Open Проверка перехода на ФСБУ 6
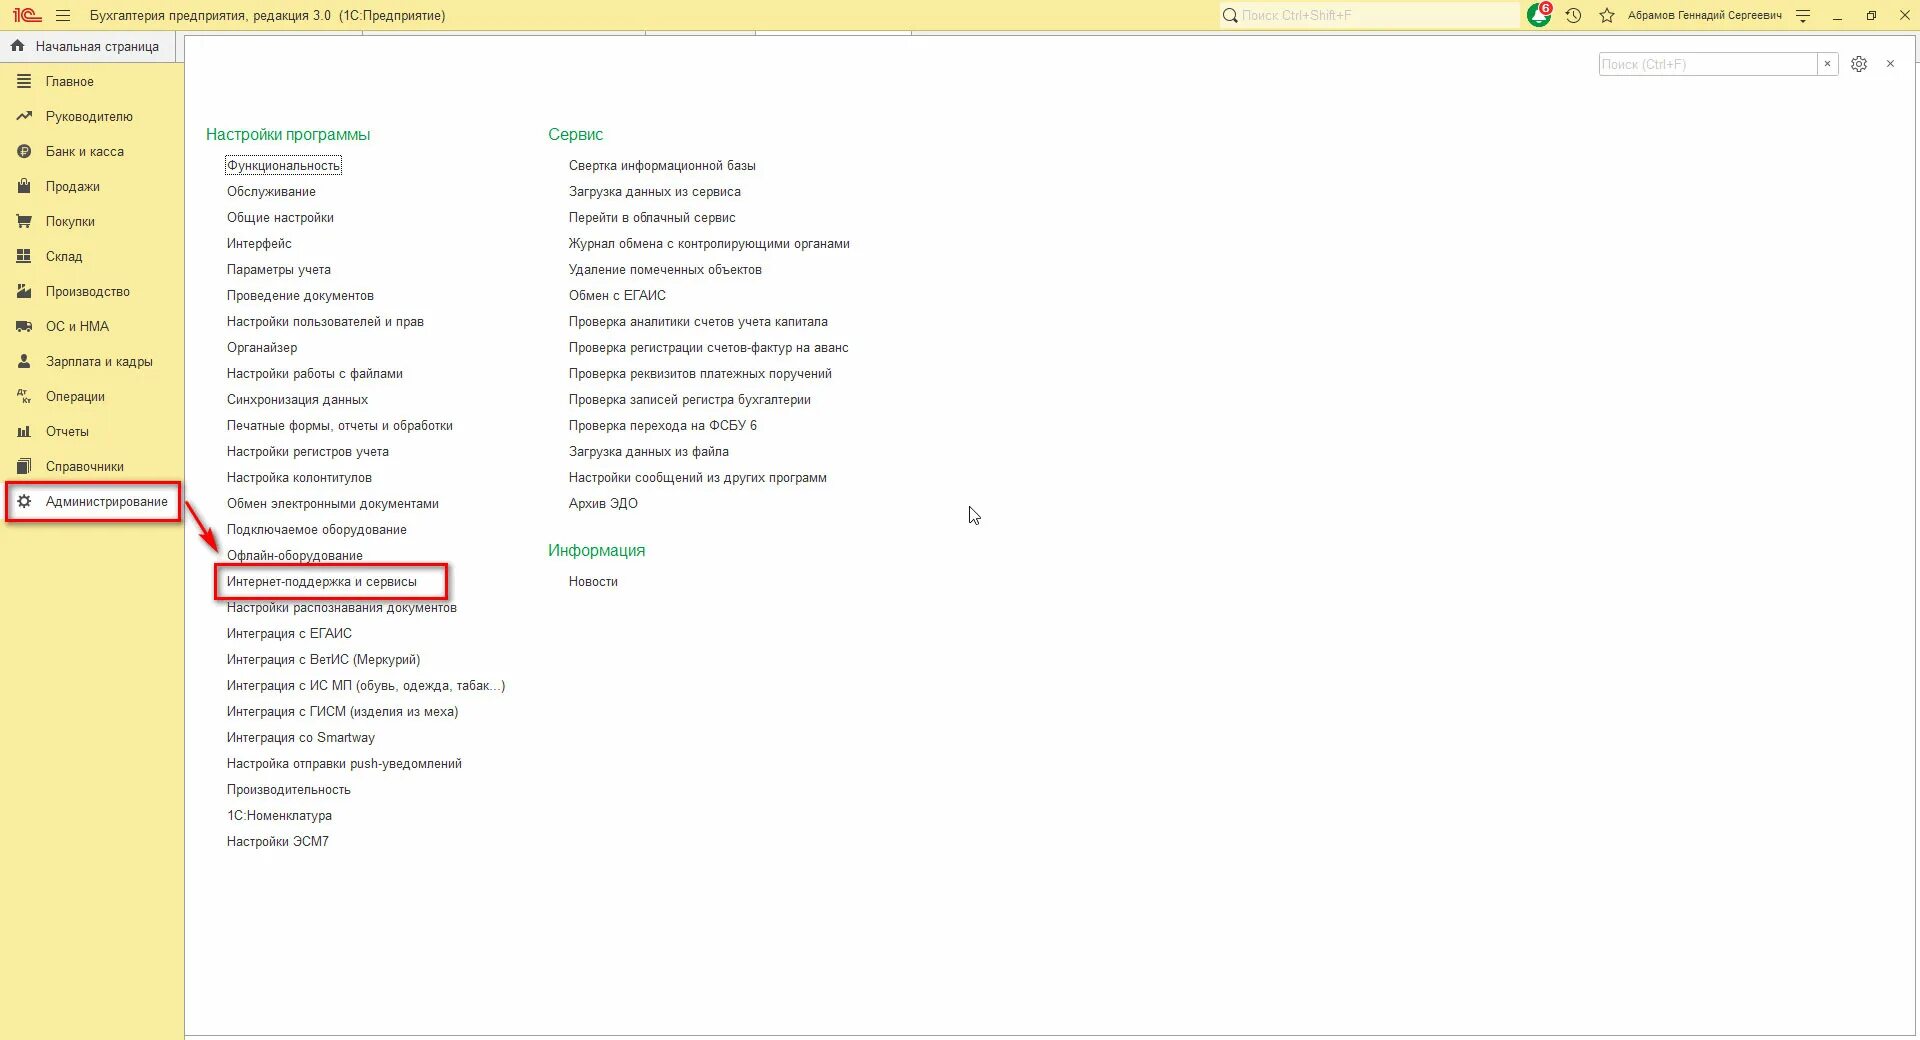Viewport: 1920px width, 1040px height. [x=663, y=426]
